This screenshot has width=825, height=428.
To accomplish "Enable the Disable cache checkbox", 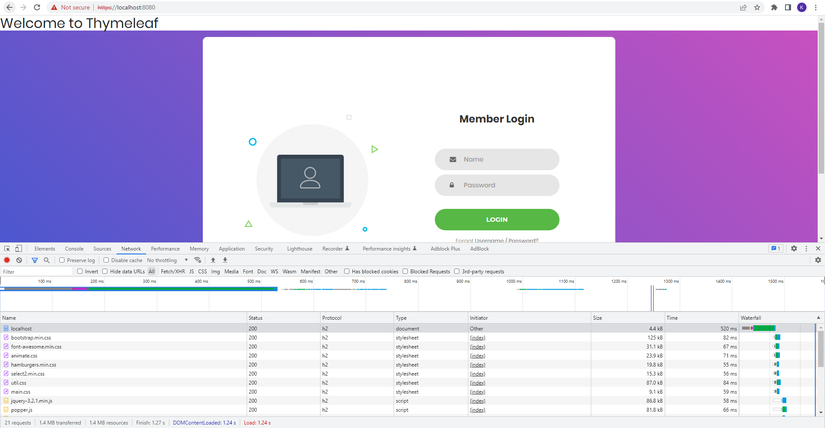I will 106,260.
